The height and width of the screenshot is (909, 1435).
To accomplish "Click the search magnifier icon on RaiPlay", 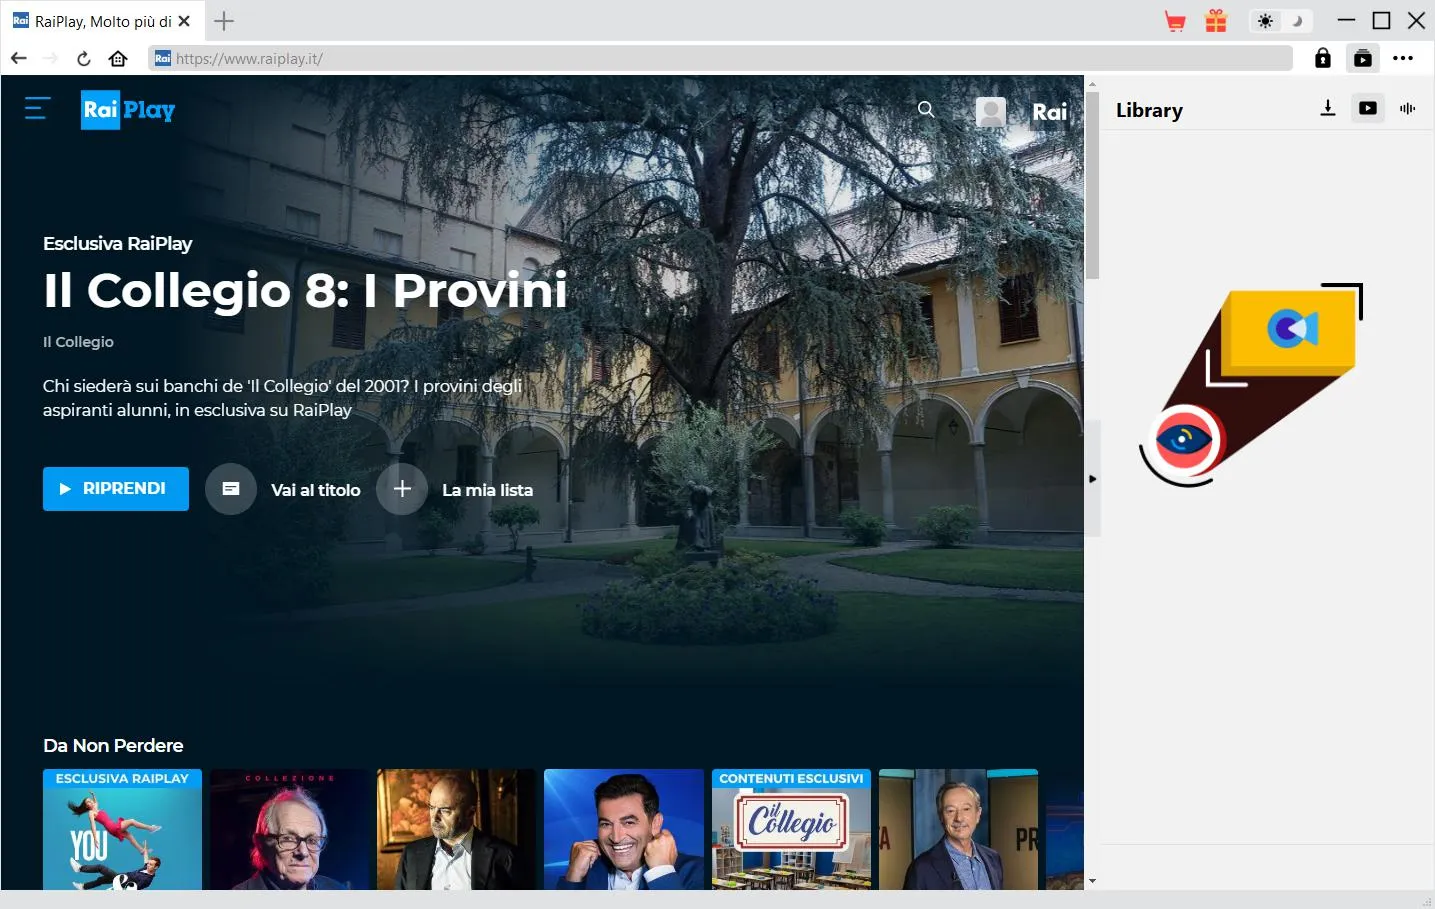I will coord(926,110).
